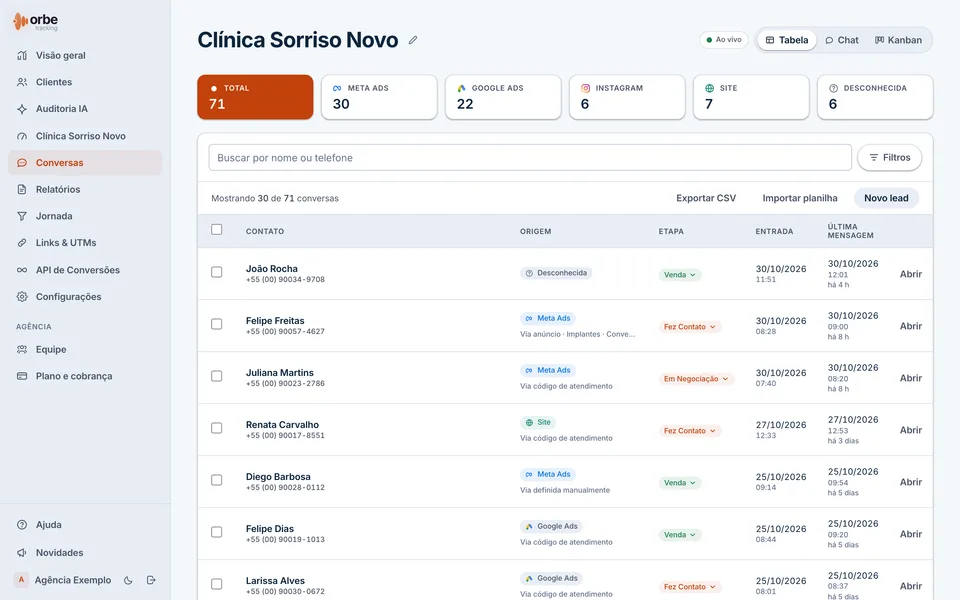The height and width of the screenshot is (600, 960).
Task: Open Larissa Alves's Fez Contato stage dropdown
Action: point(690,587)
